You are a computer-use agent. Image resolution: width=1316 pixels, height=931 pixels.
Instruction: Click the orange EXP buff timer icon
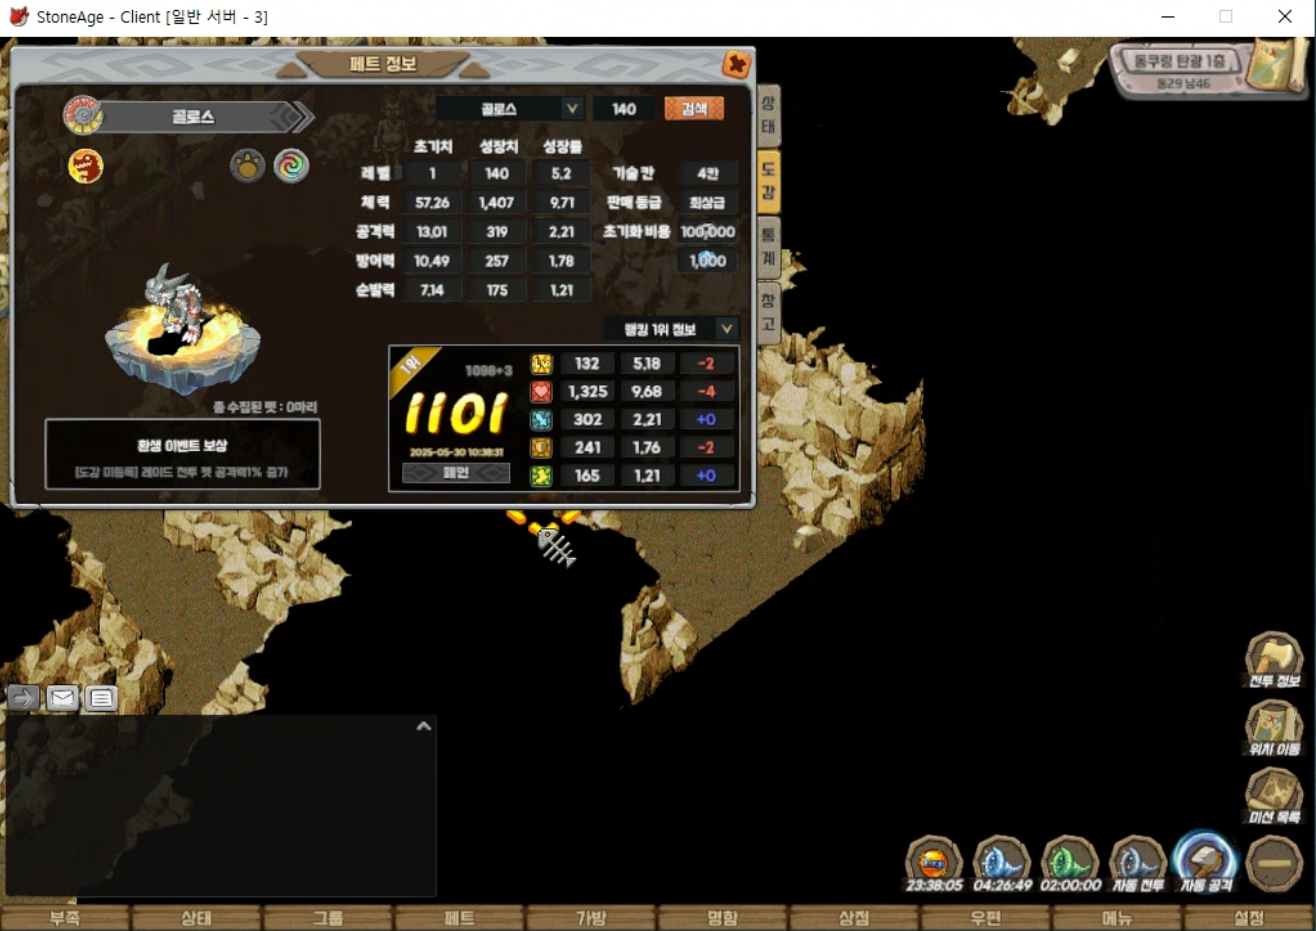pyautogui.click(x=933, y=861)
